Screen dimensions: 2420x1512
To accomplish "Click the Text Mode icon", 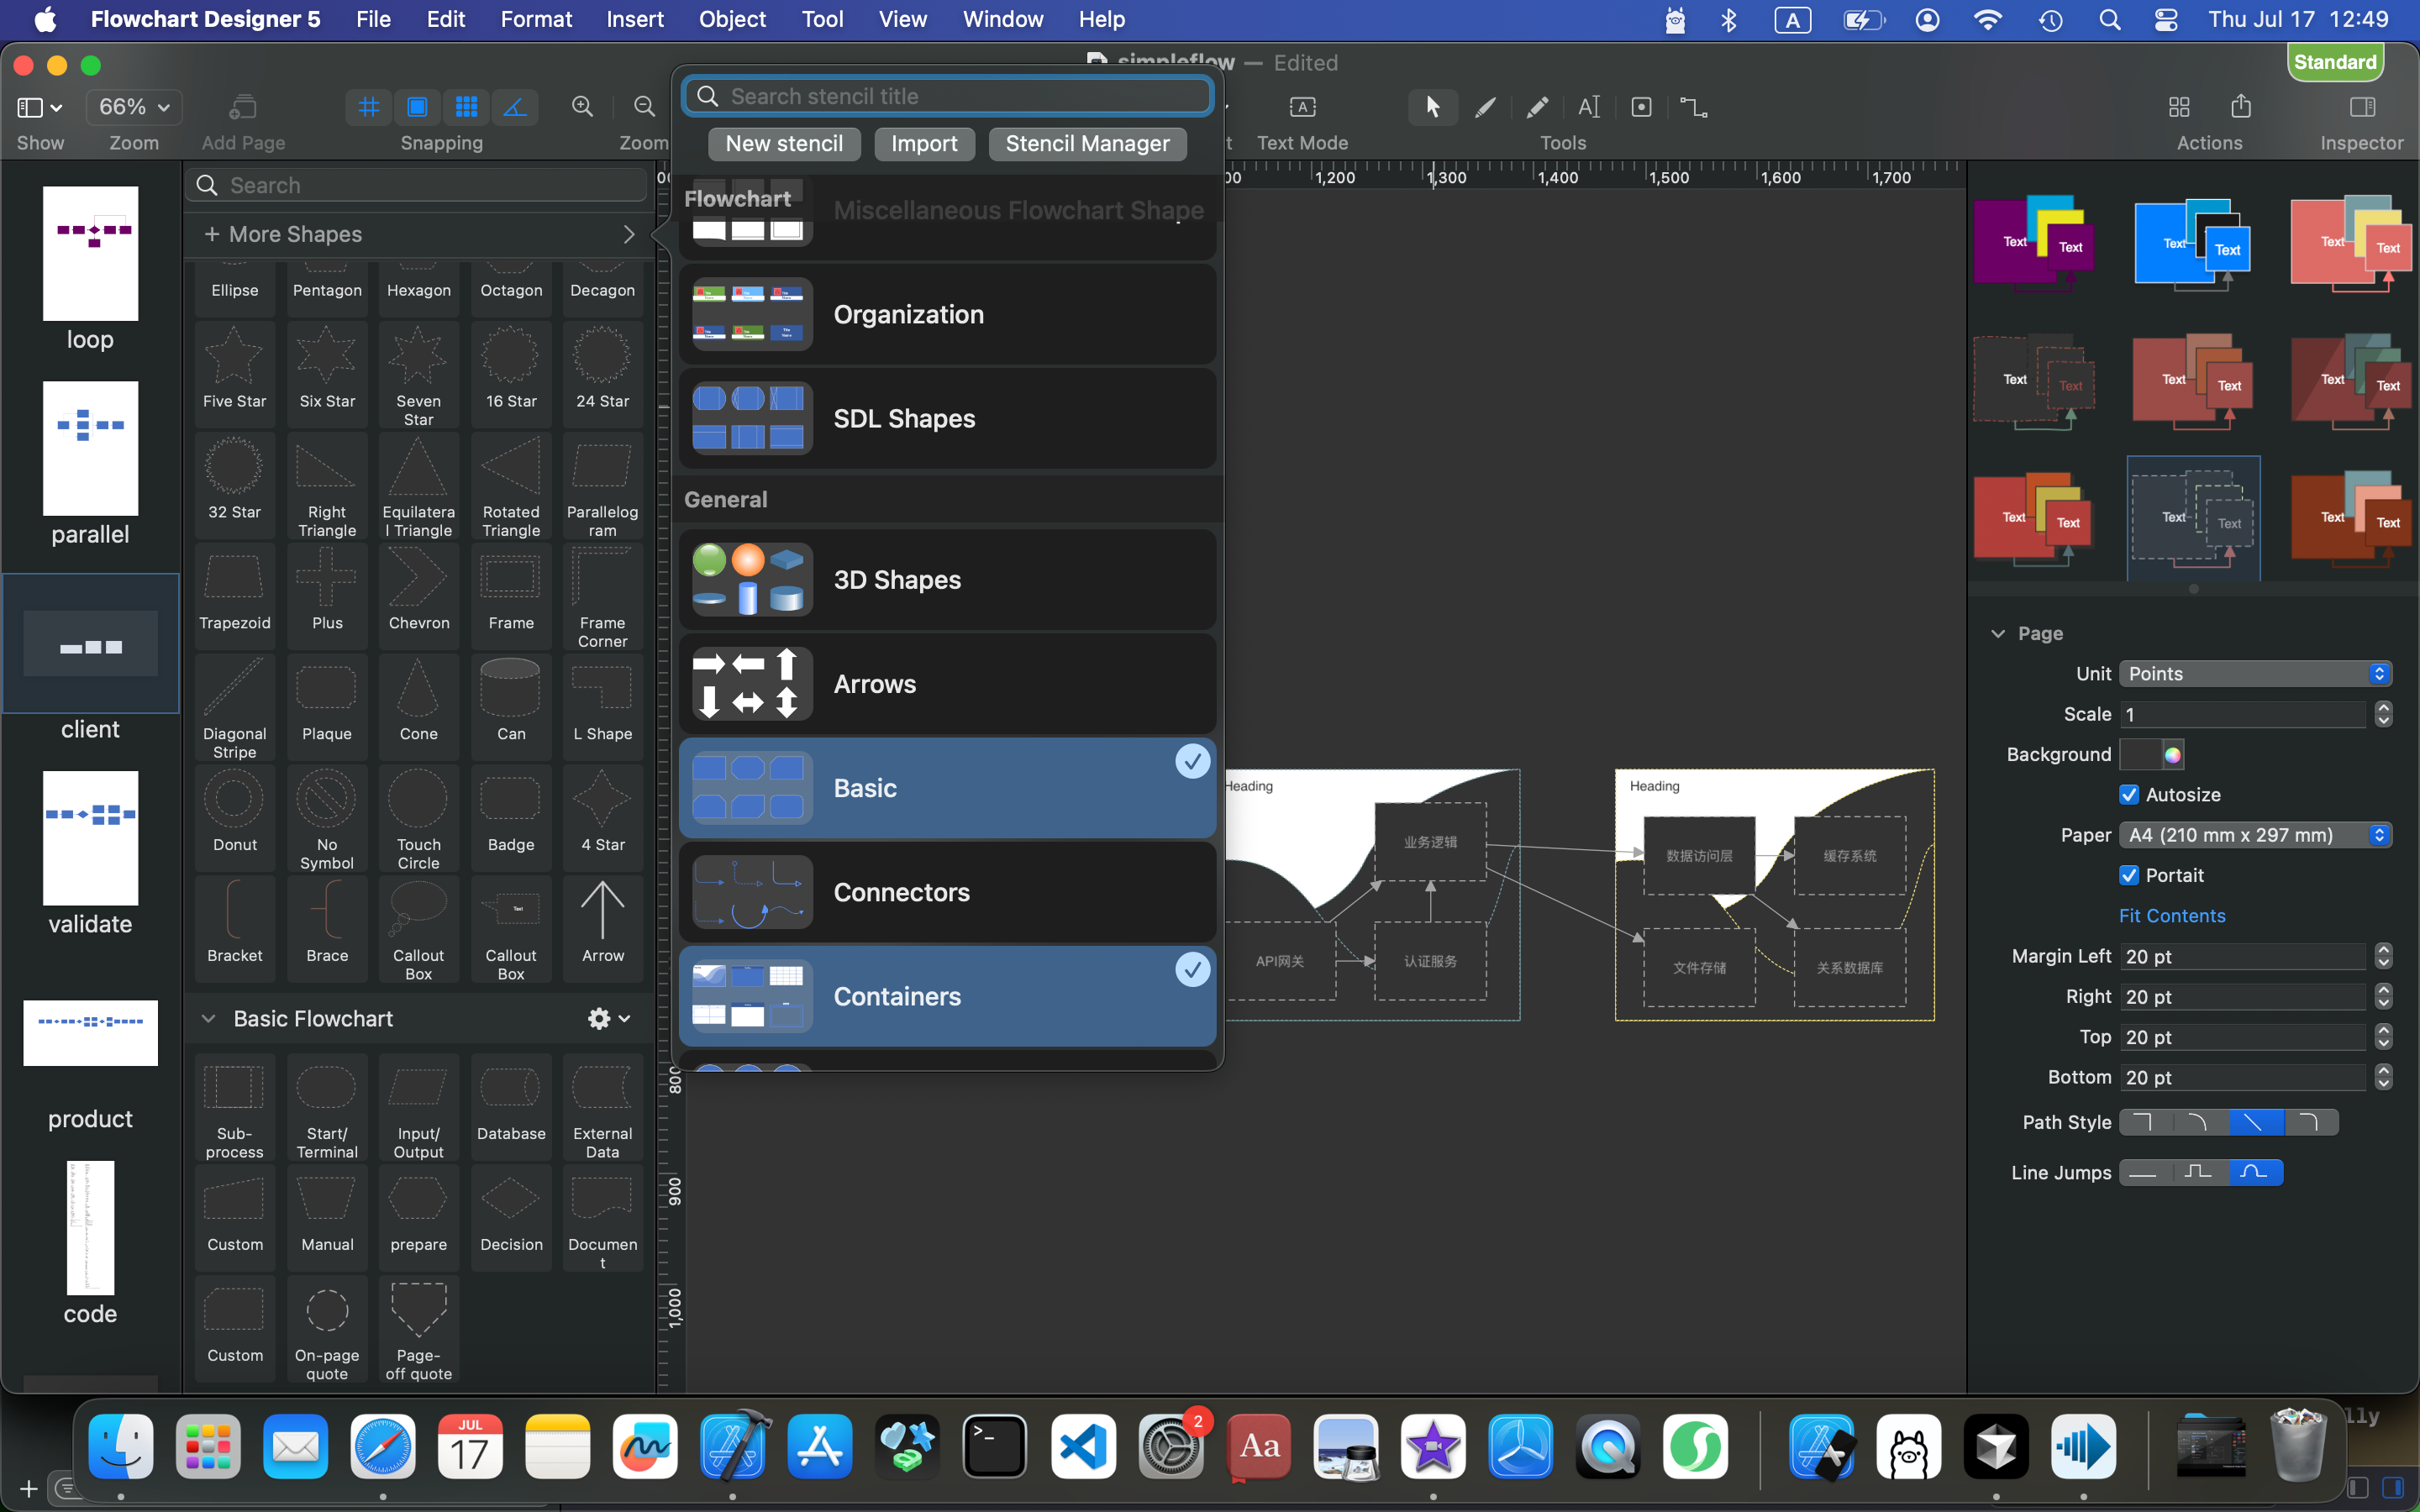I will [1302, 107].
